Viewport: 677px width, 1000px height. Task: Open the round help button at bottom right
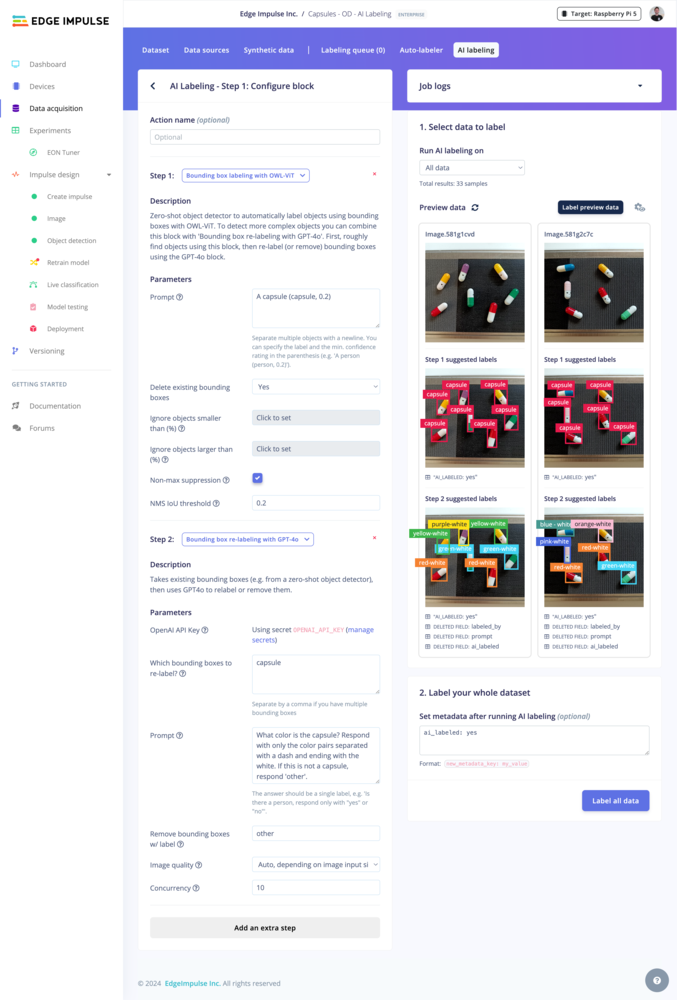click(x=657, y=980)
